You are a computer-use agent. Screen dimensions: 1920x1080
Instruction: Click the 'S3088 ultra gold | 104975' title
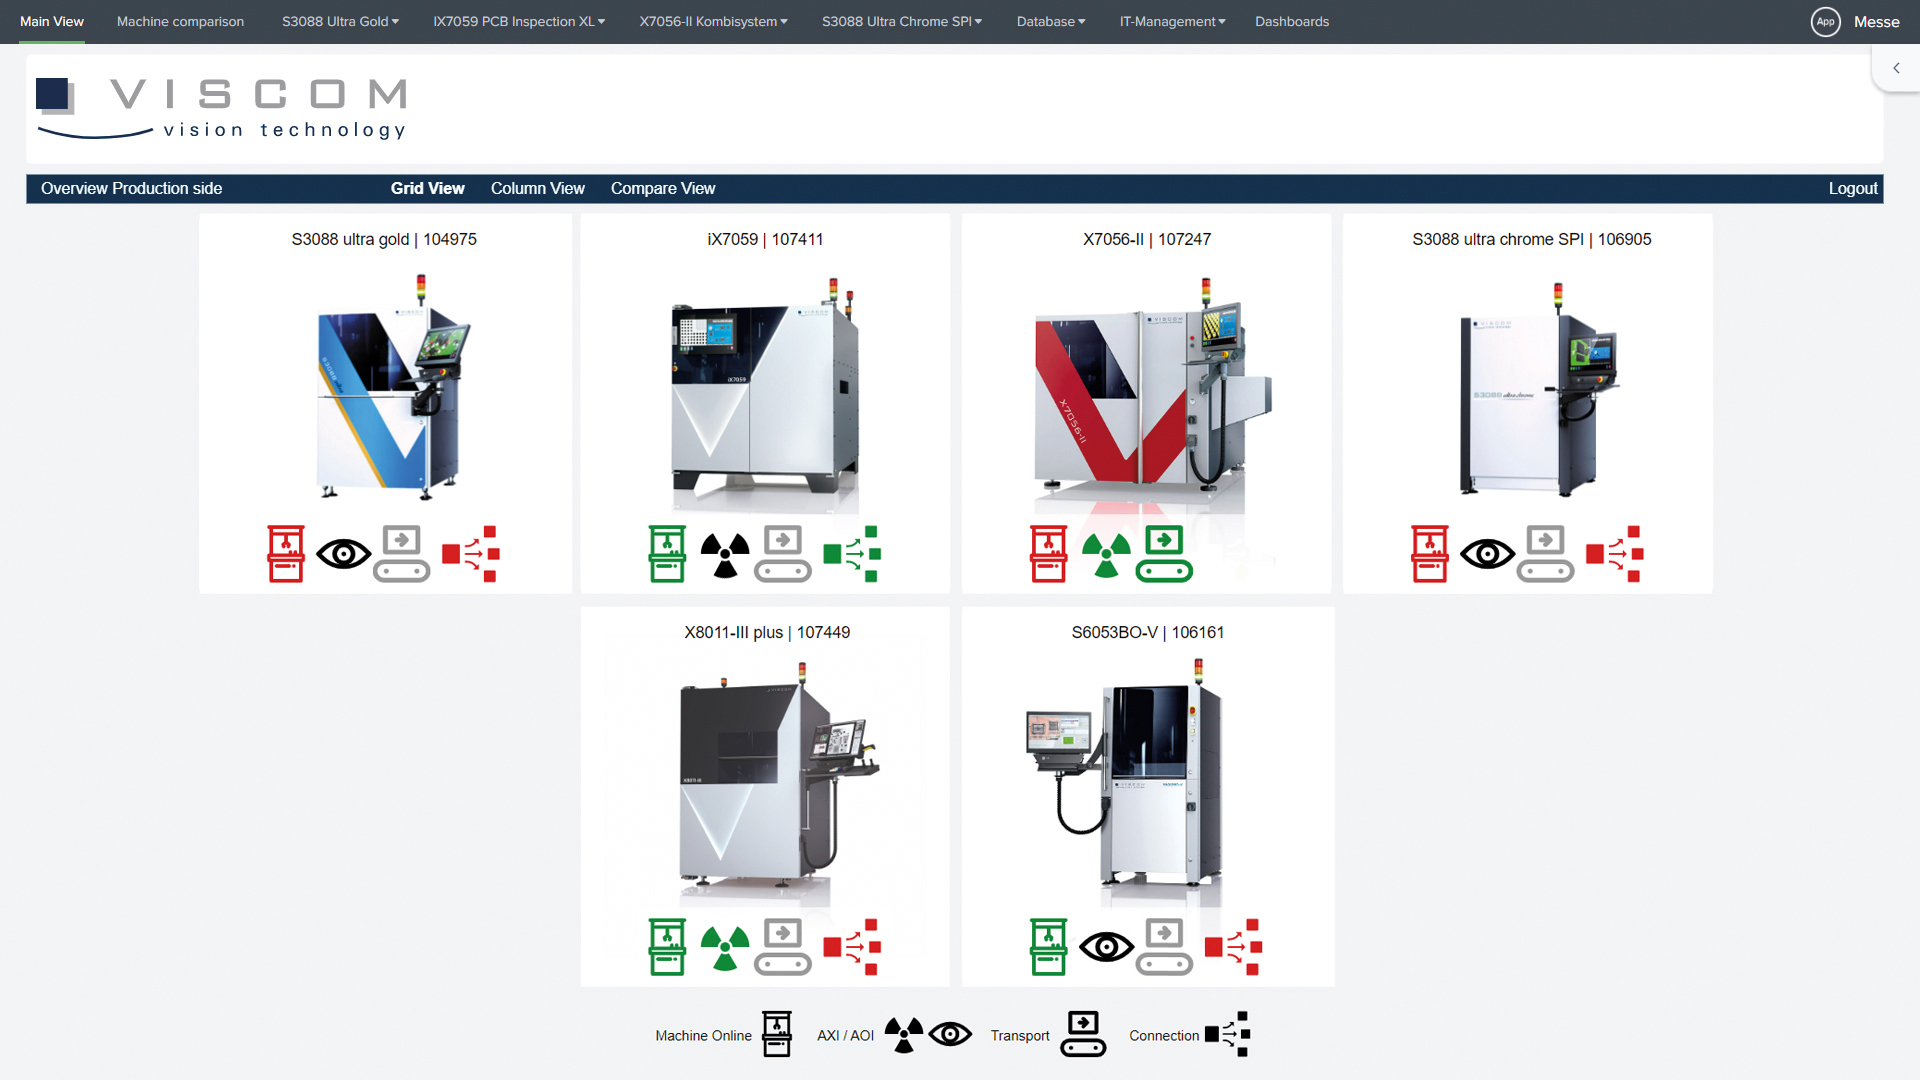pyautogui.click(x=384, y=239)
